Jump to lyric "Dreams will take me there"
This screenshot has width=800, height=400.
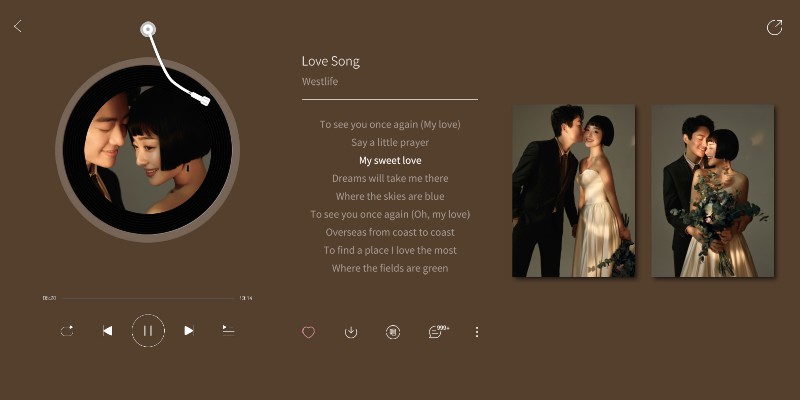[x=390, y=179]
